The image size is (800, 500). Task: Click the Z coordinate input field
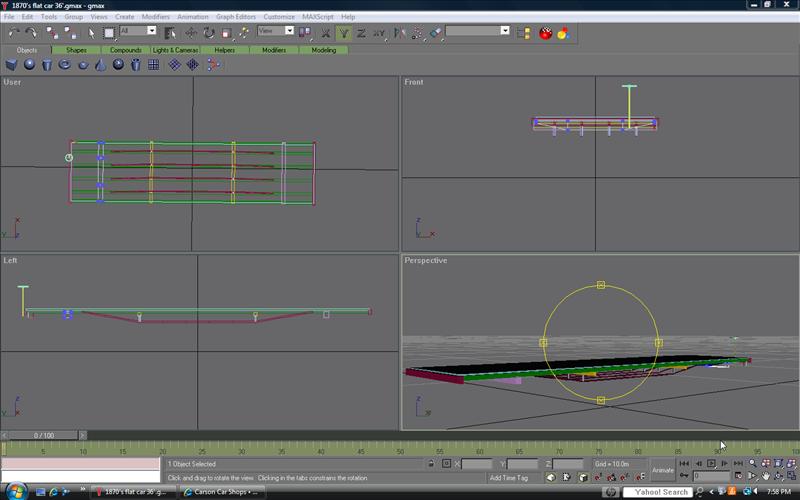567,464
